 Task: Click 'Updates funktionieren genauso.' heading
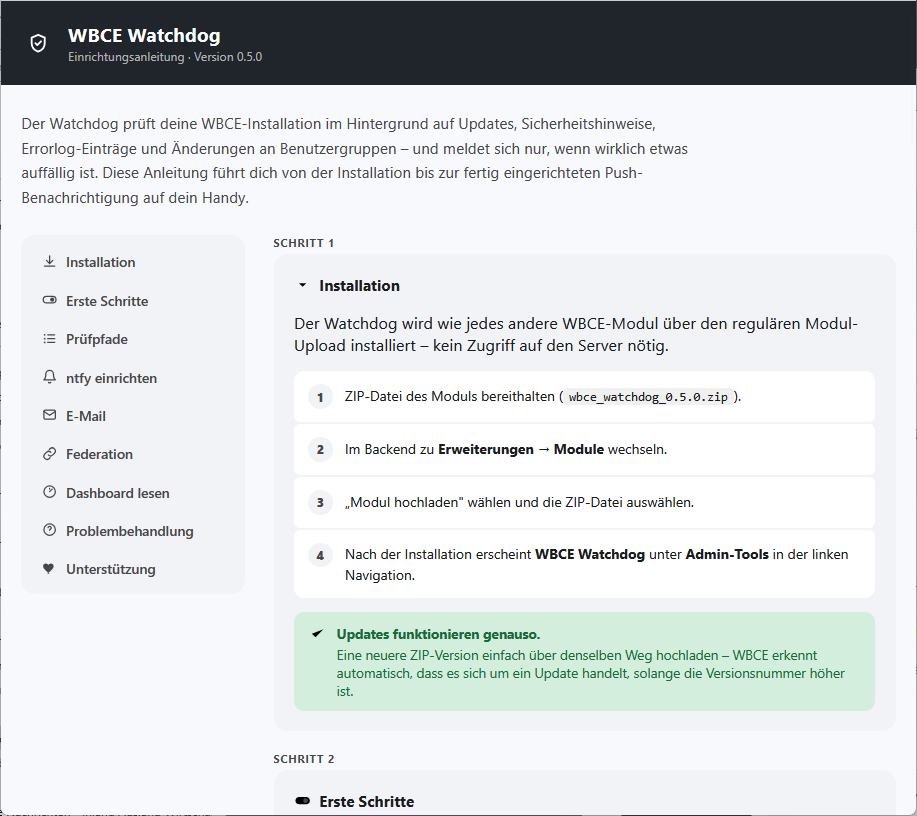(x=438, y=634)
